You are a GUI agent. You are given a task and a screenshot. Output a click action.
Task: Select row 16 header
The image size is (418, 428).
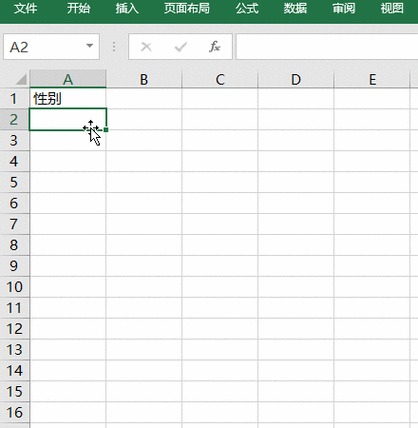pos(15,412)
